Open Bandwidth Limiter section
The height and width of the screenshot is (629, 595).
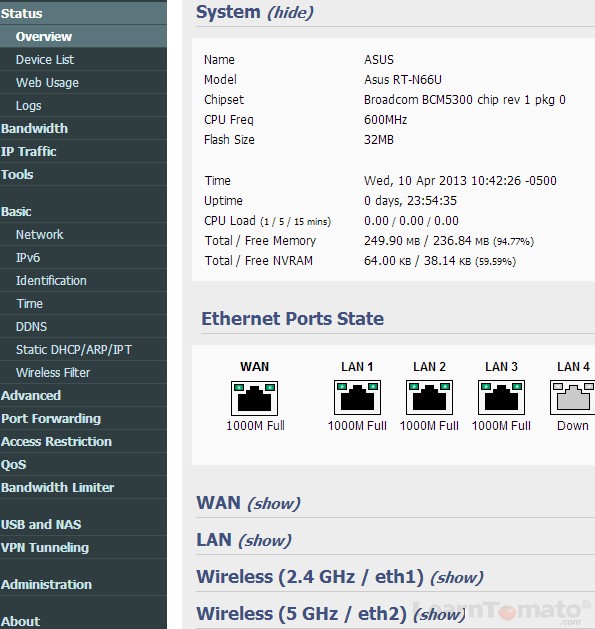point(83,487)
